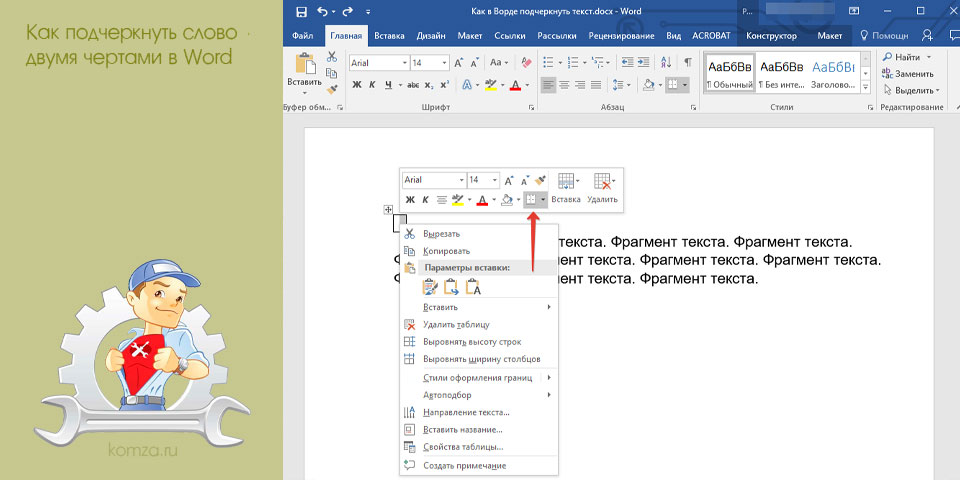Sort text with the A-Я icon
This screenshot has width=960, height=480.
(x=667, y=62)
